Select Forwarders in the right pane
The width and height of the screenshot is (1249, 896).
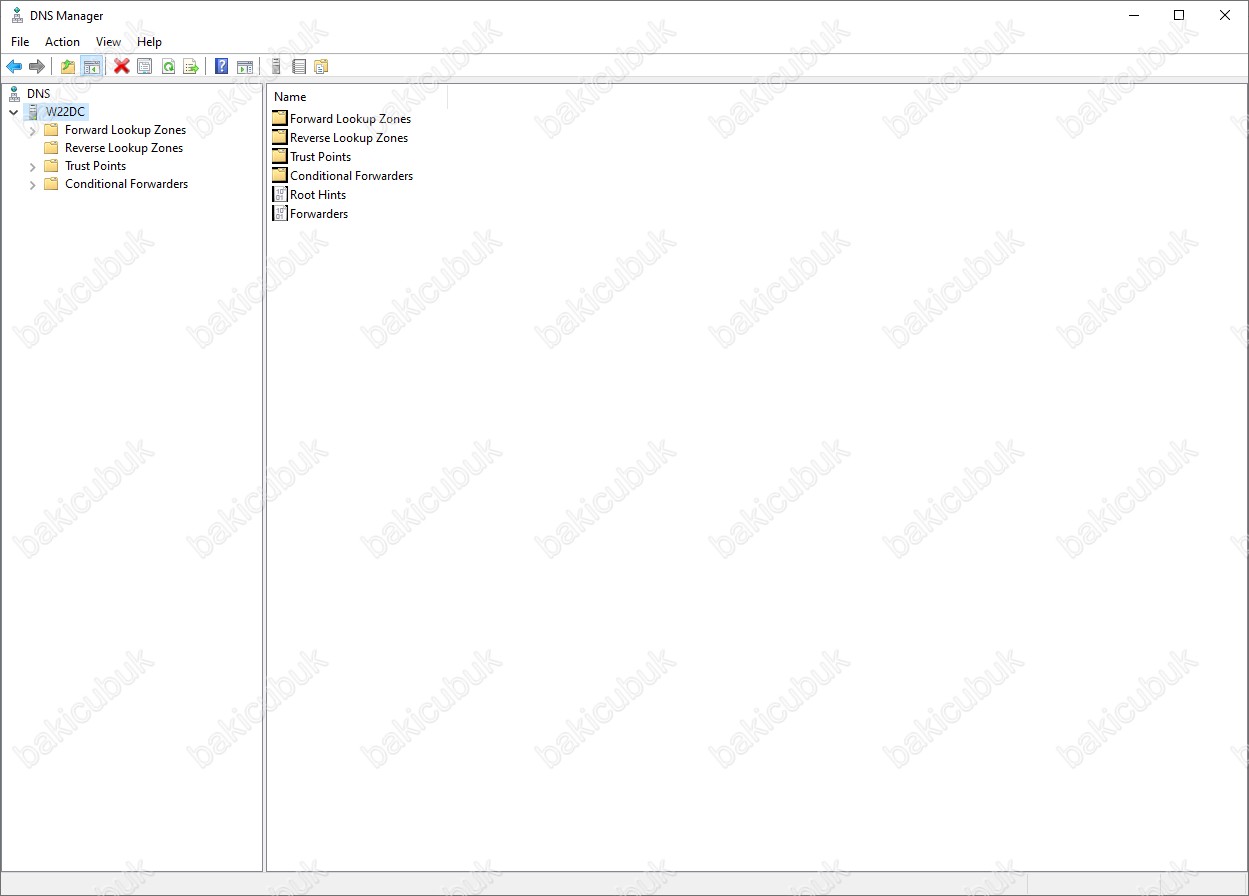point(318,214)
